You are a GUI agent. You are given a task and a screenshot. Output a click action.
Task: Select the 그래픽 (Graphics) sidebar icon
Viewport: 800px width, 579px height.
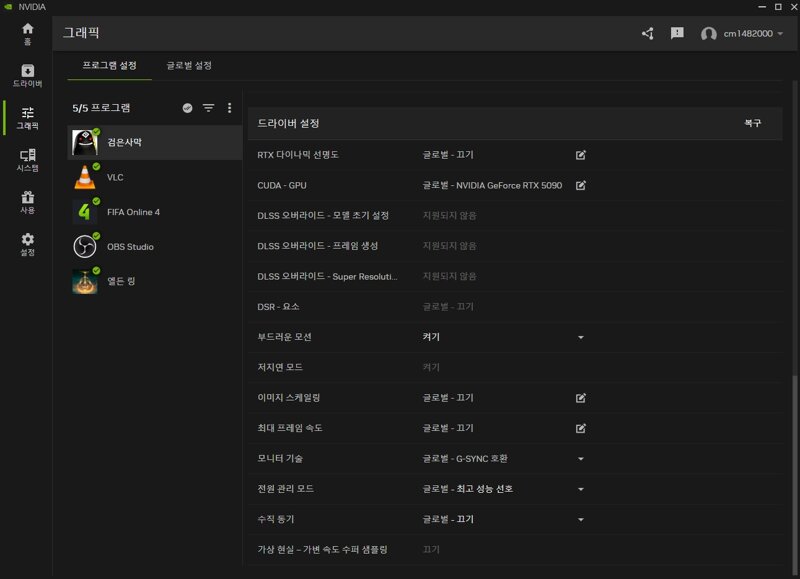(28, 118)
